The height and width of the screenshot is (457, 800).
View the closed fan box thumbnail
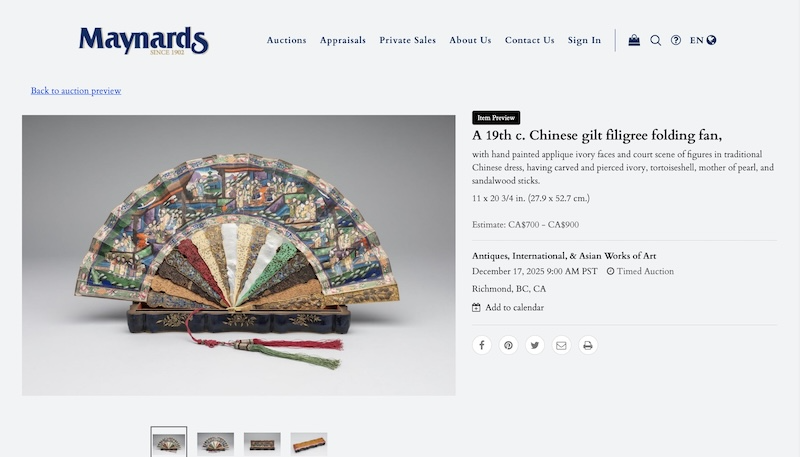(309, 443)
